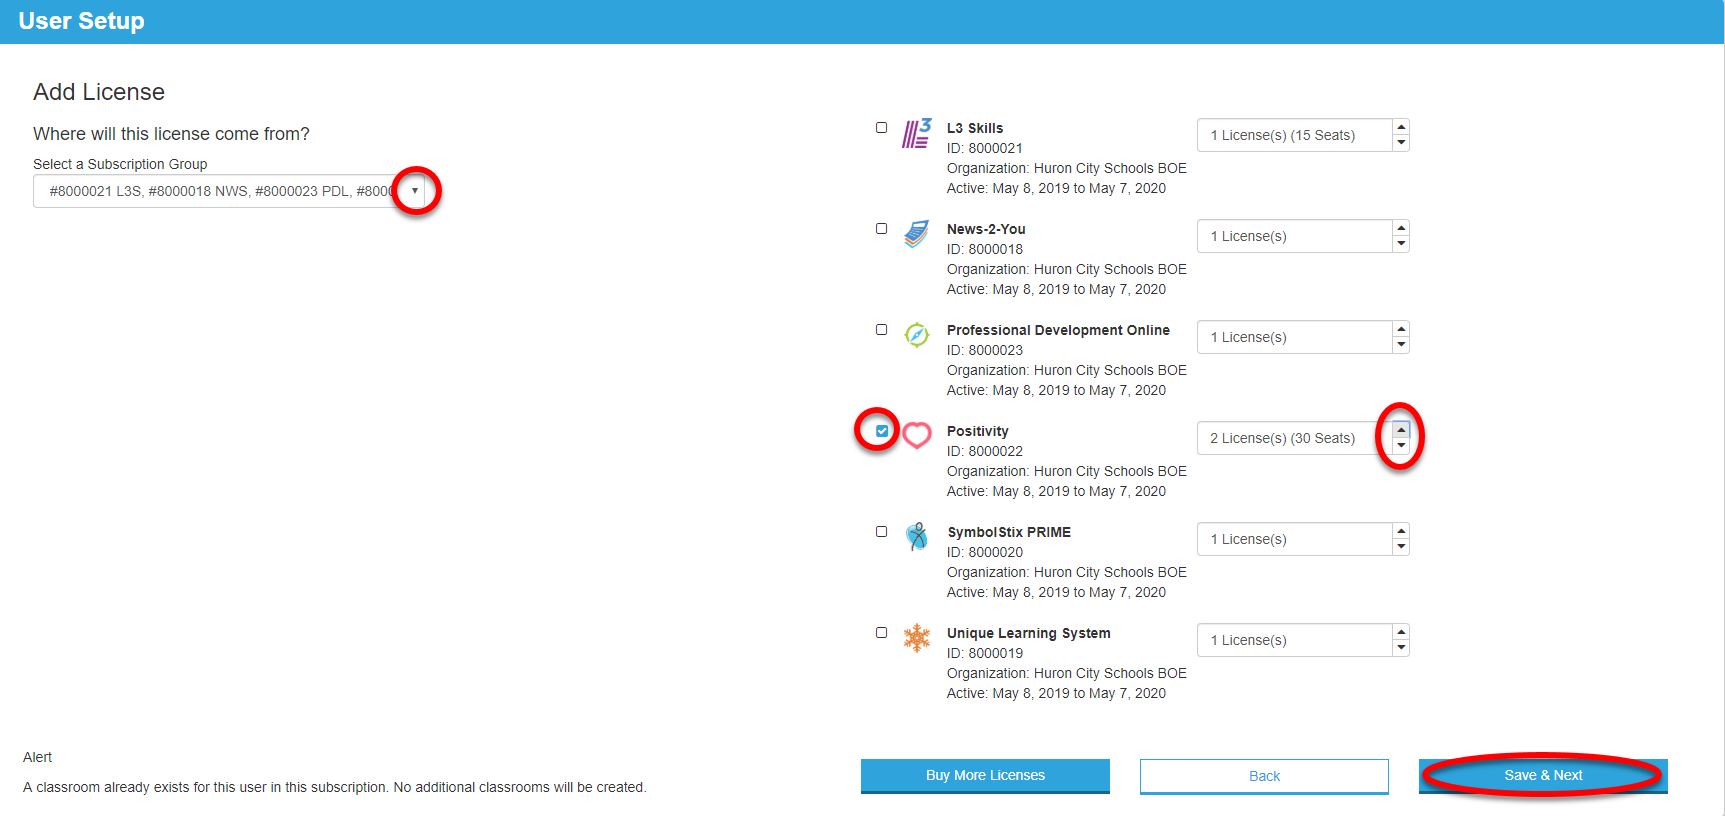
Task: Select the SymbolStix PRIME product title
Action: (x=1009, y=532)
